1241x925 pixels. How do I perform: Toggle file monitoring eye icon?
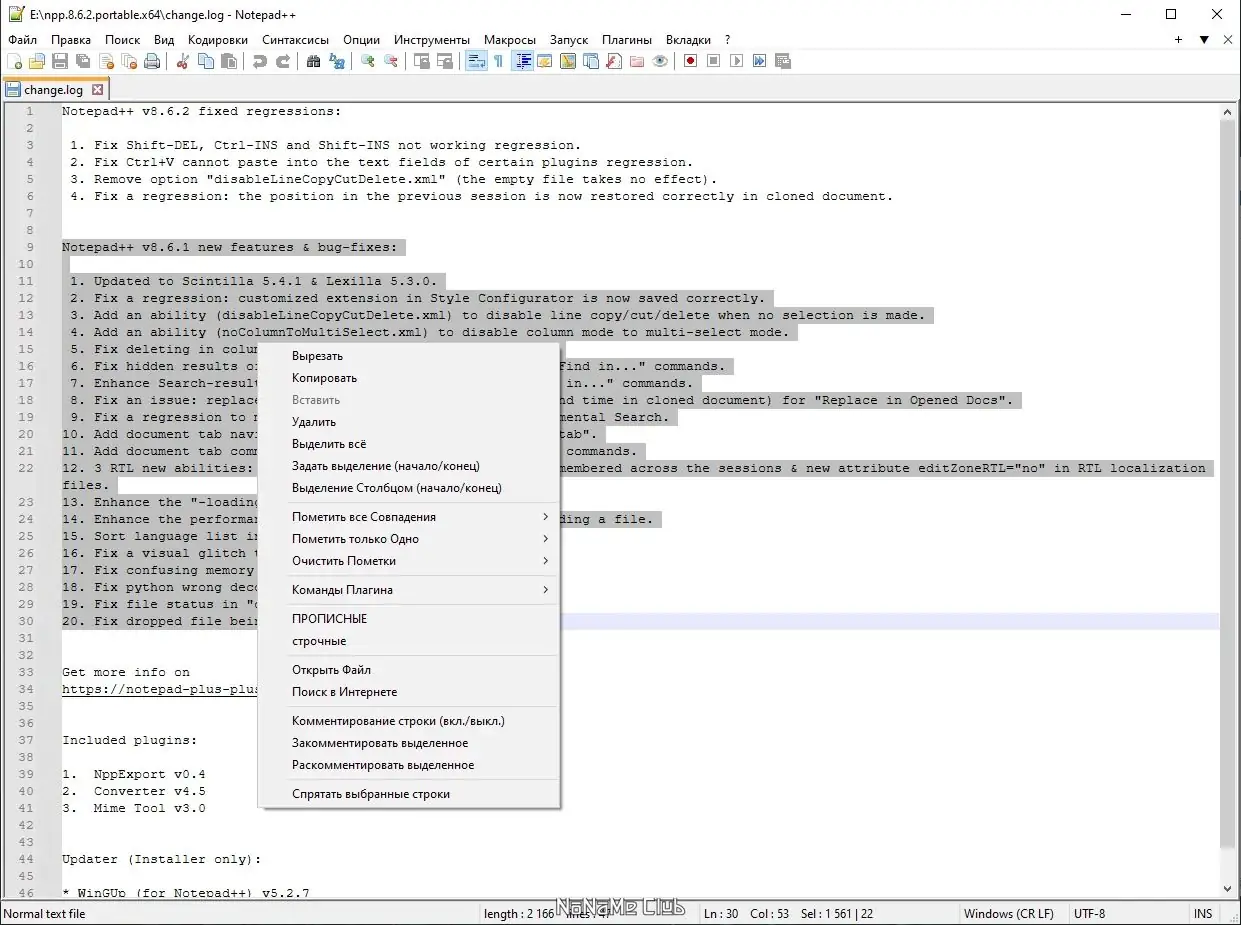pos(659,61)
